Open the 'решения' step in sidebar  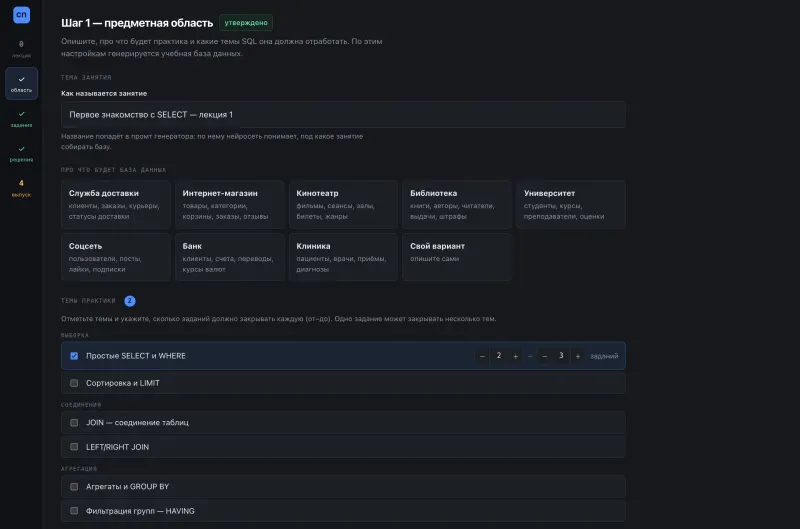[x=21, y=154]
